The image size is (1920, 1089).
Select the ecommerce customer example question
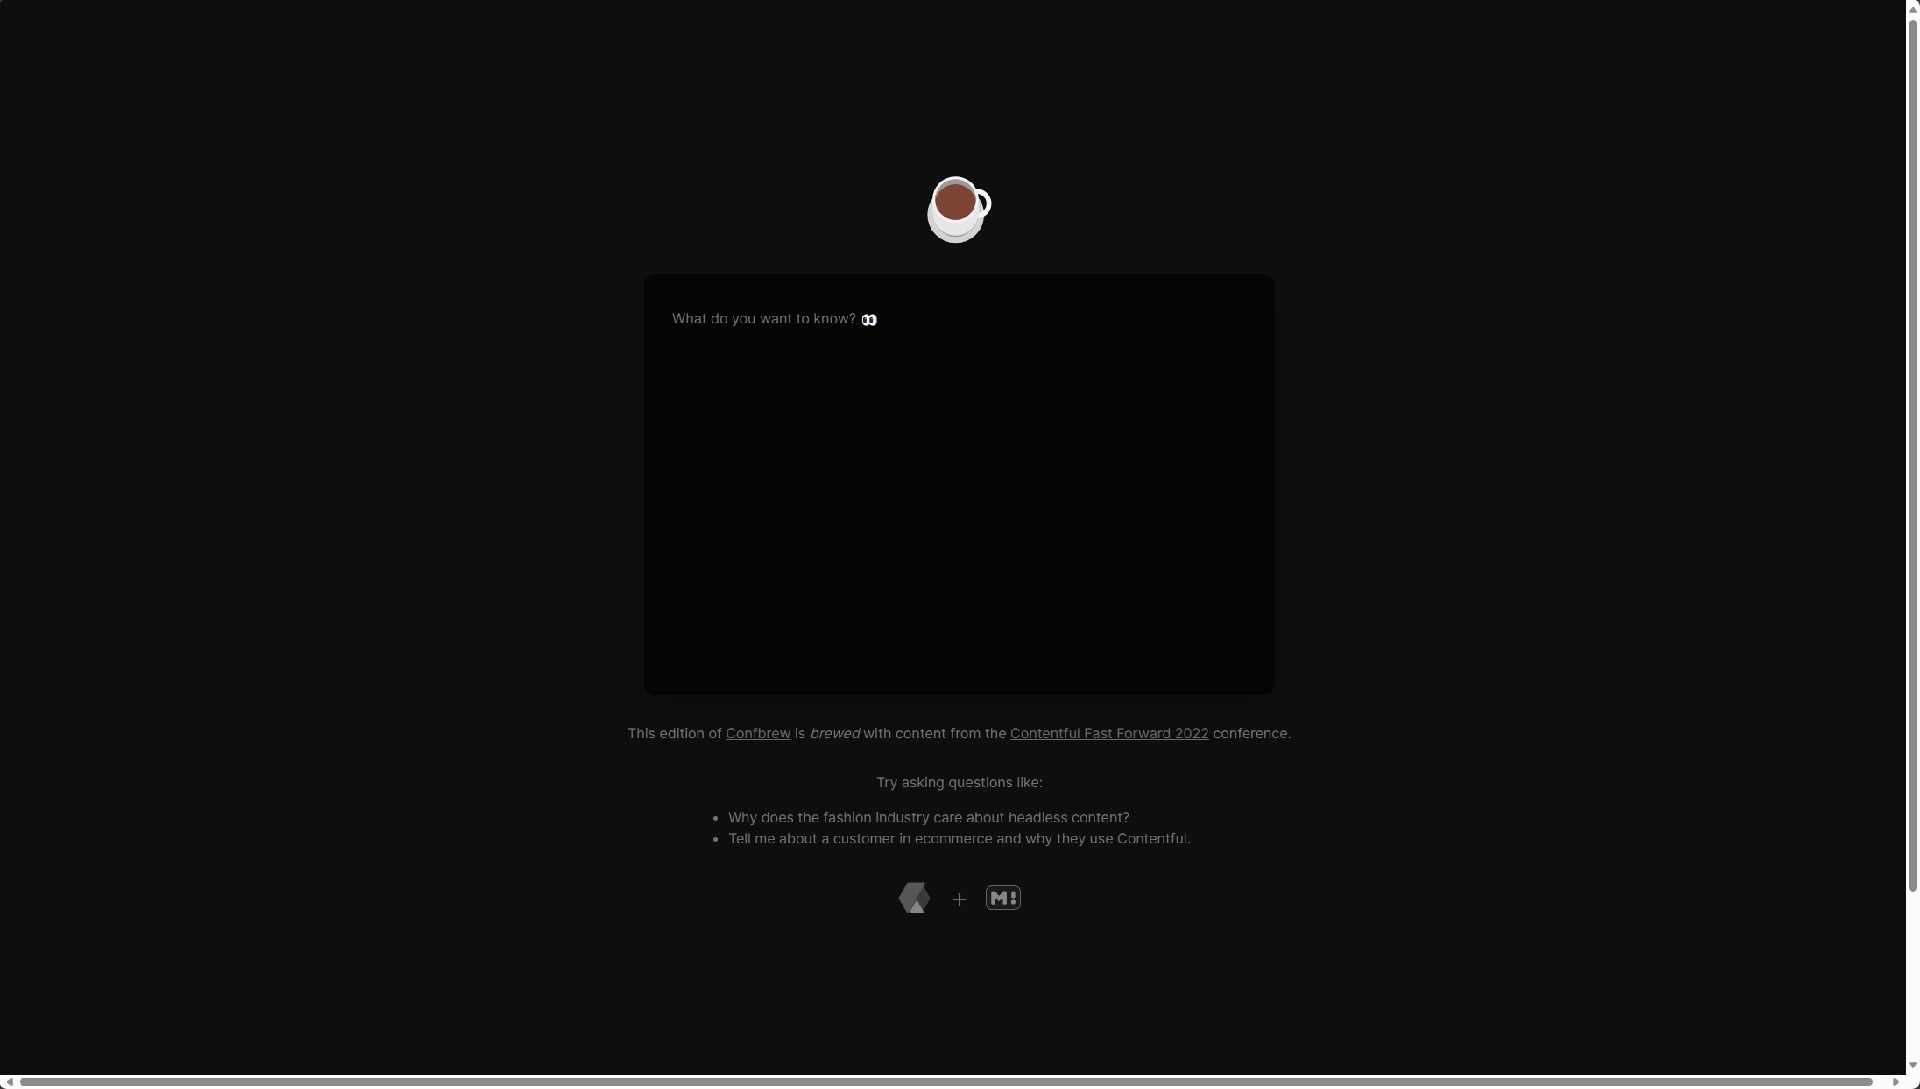click(x=958, y=838)
